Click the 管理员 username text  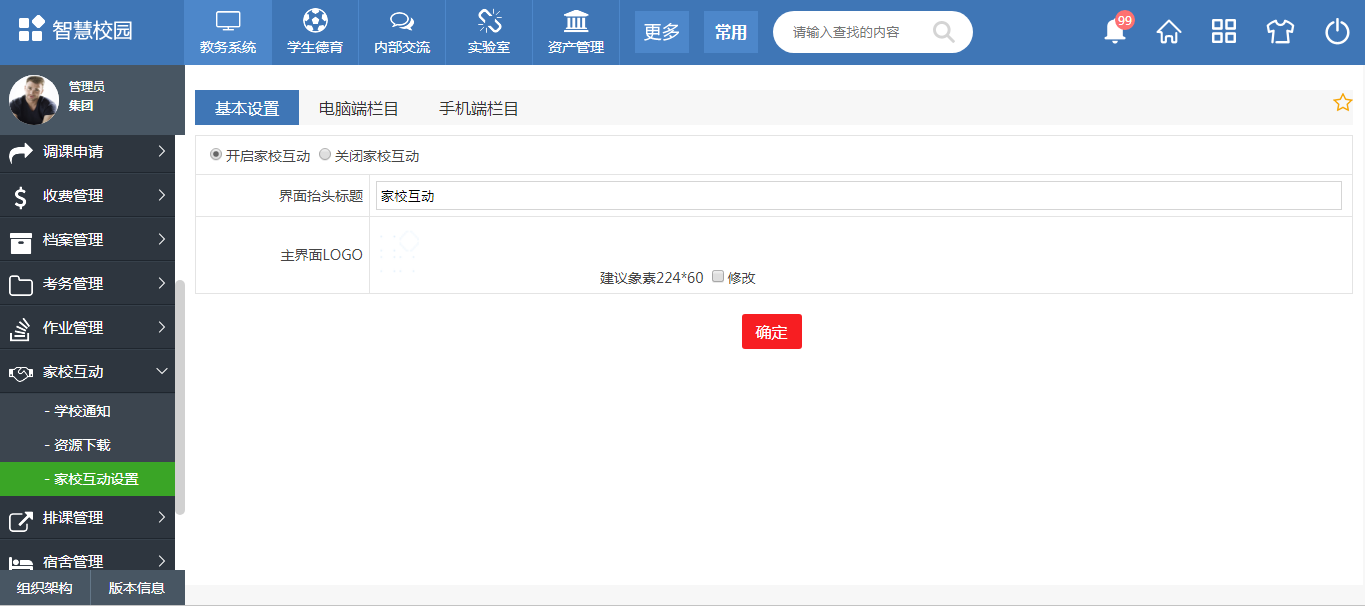coord(87,87)
